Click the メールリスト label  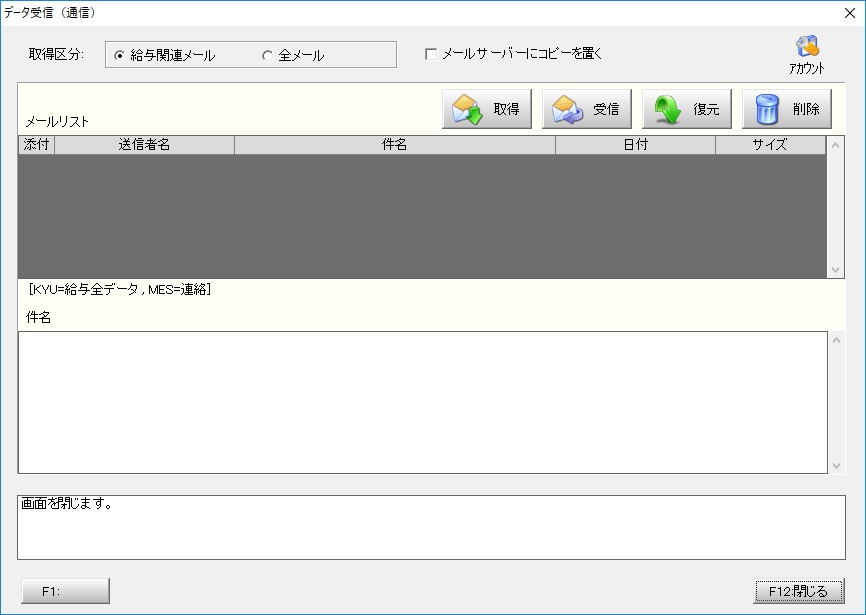coord(57,121)
